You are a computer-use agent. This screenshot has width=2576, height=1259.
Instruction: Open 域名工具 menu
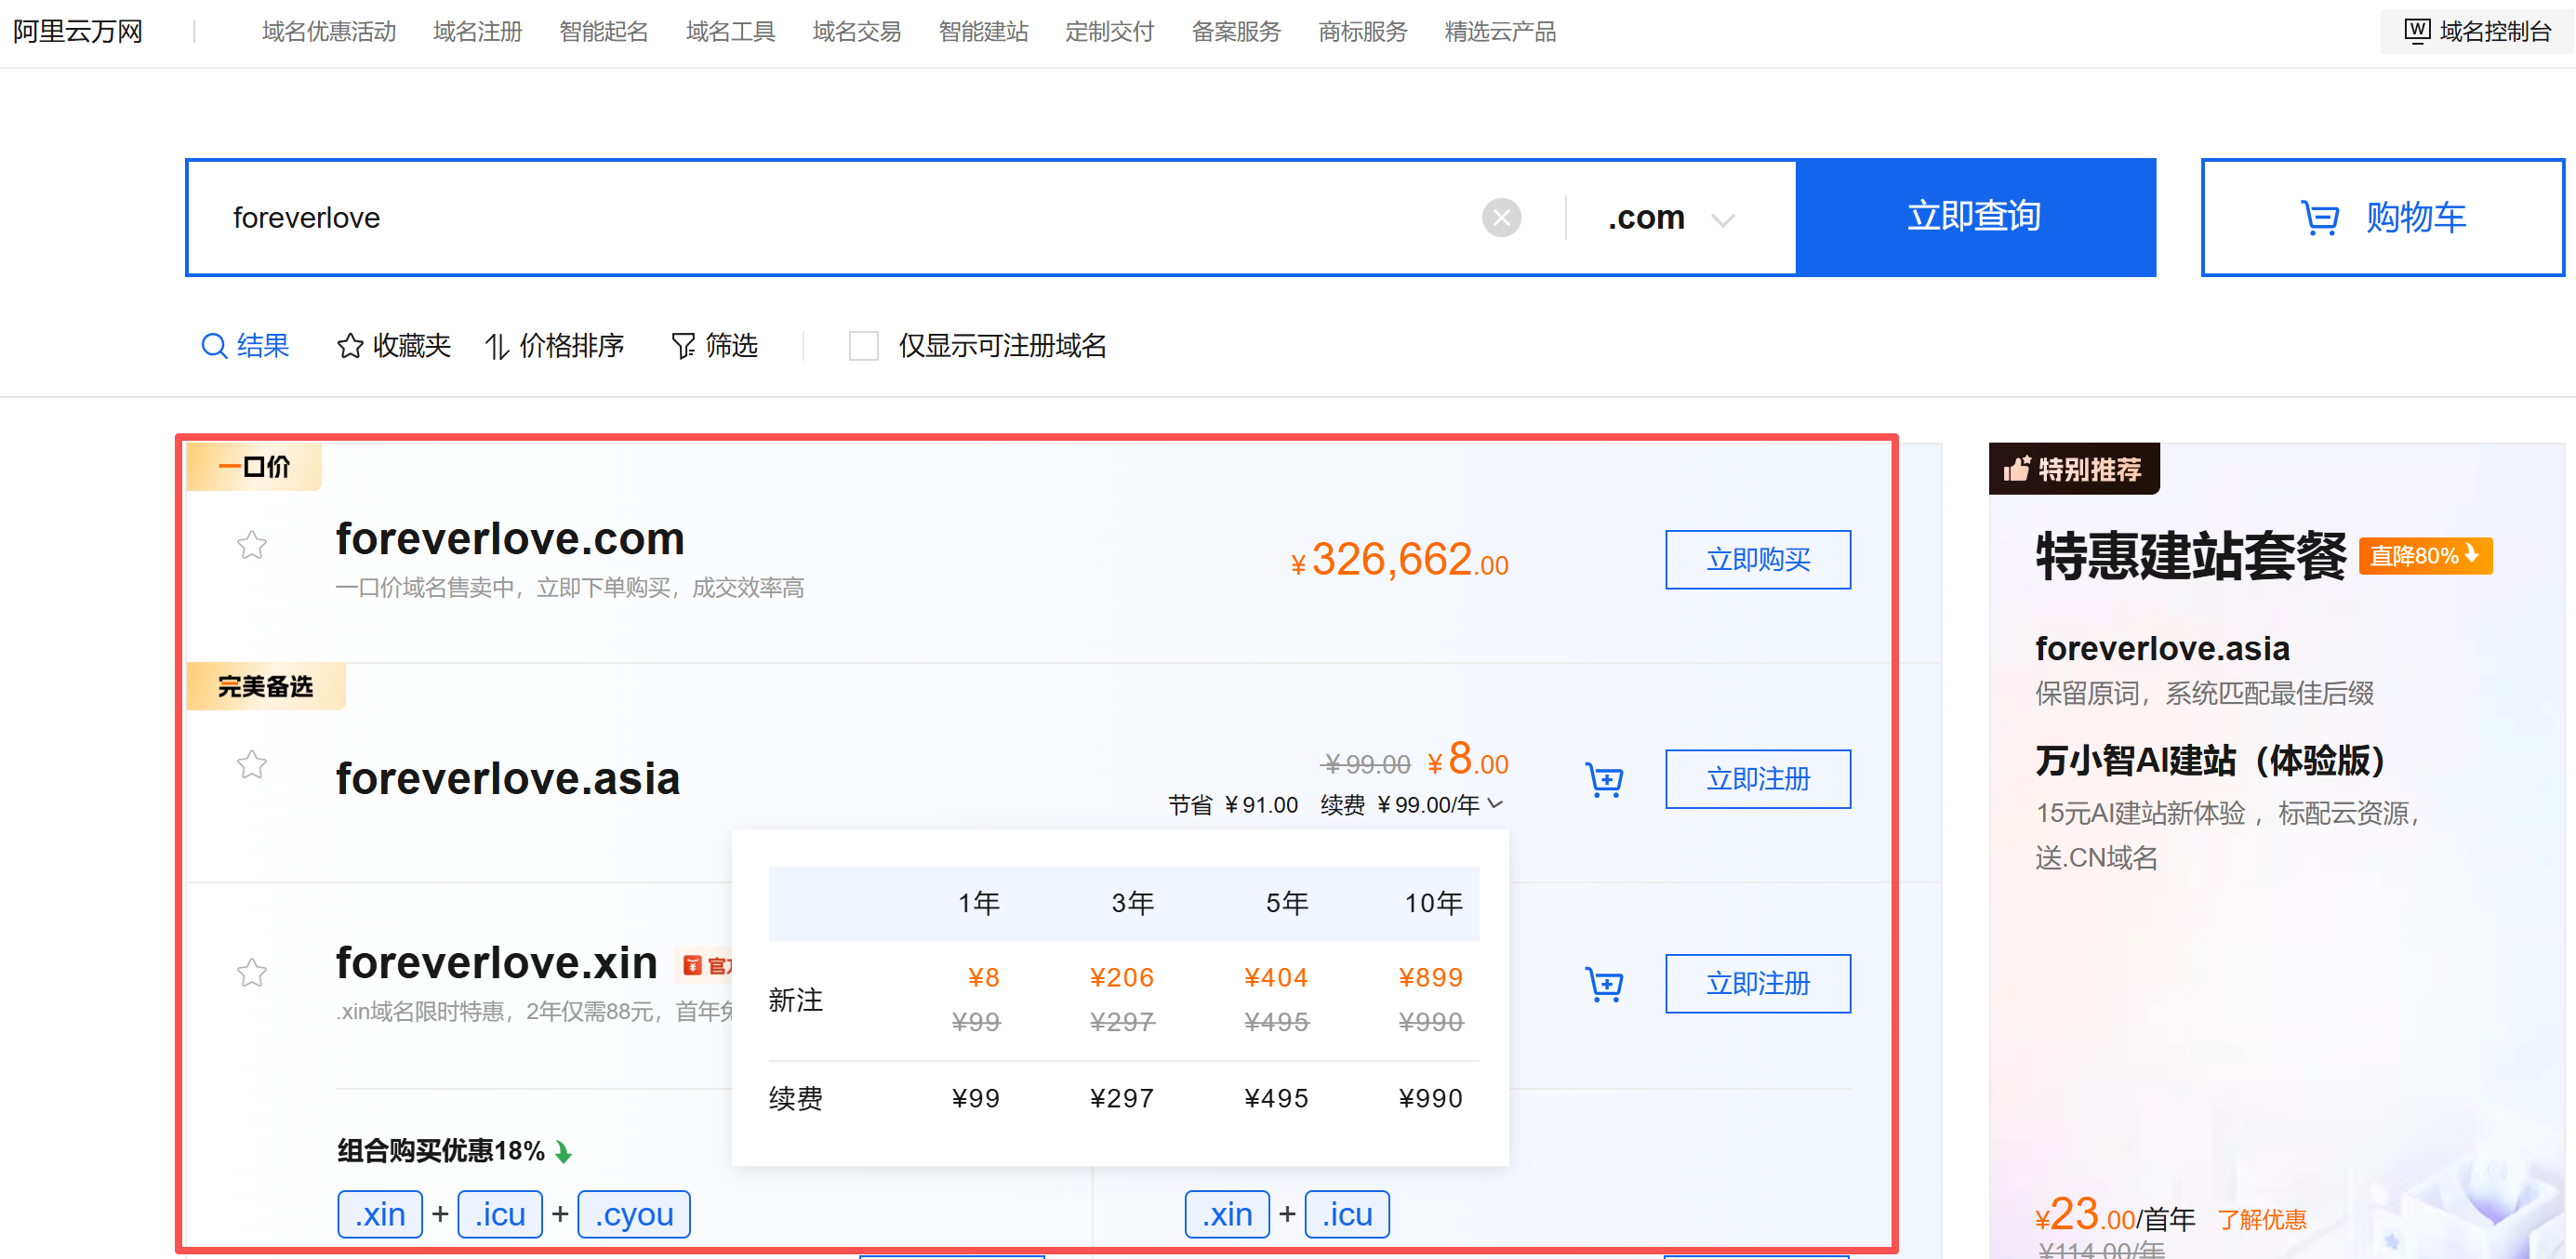pyautogui.click(x=730, y=32)
